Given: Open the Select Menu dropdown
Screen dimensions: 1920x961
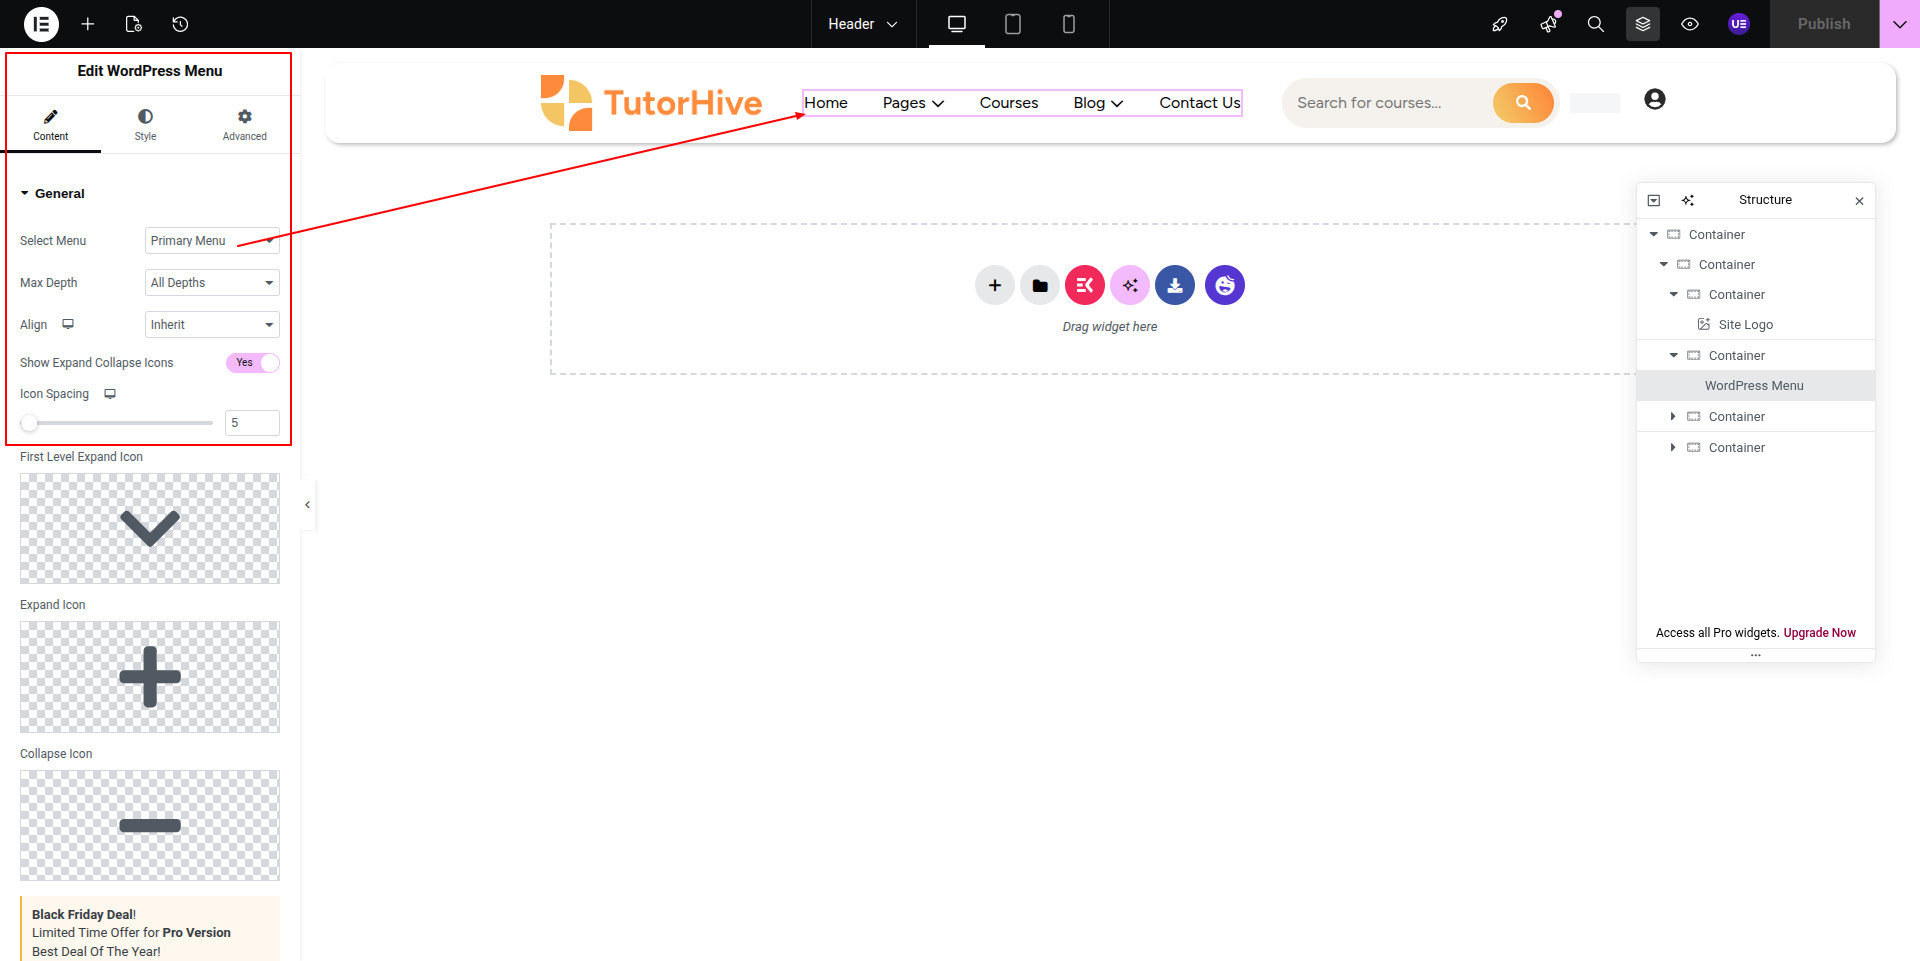Looking at the screenshot, I should click(x=212, y=241).
